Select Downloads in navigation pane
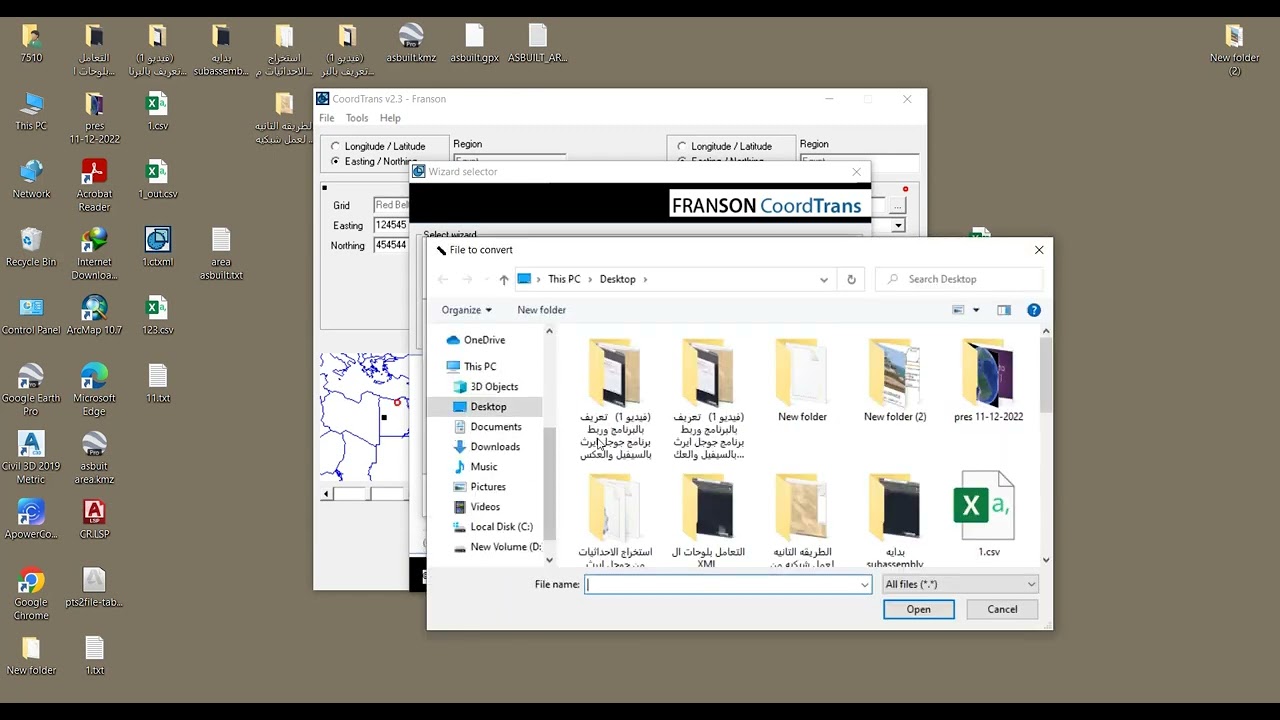Viewport: 1280px width, 720px height. tap(495, 447)
